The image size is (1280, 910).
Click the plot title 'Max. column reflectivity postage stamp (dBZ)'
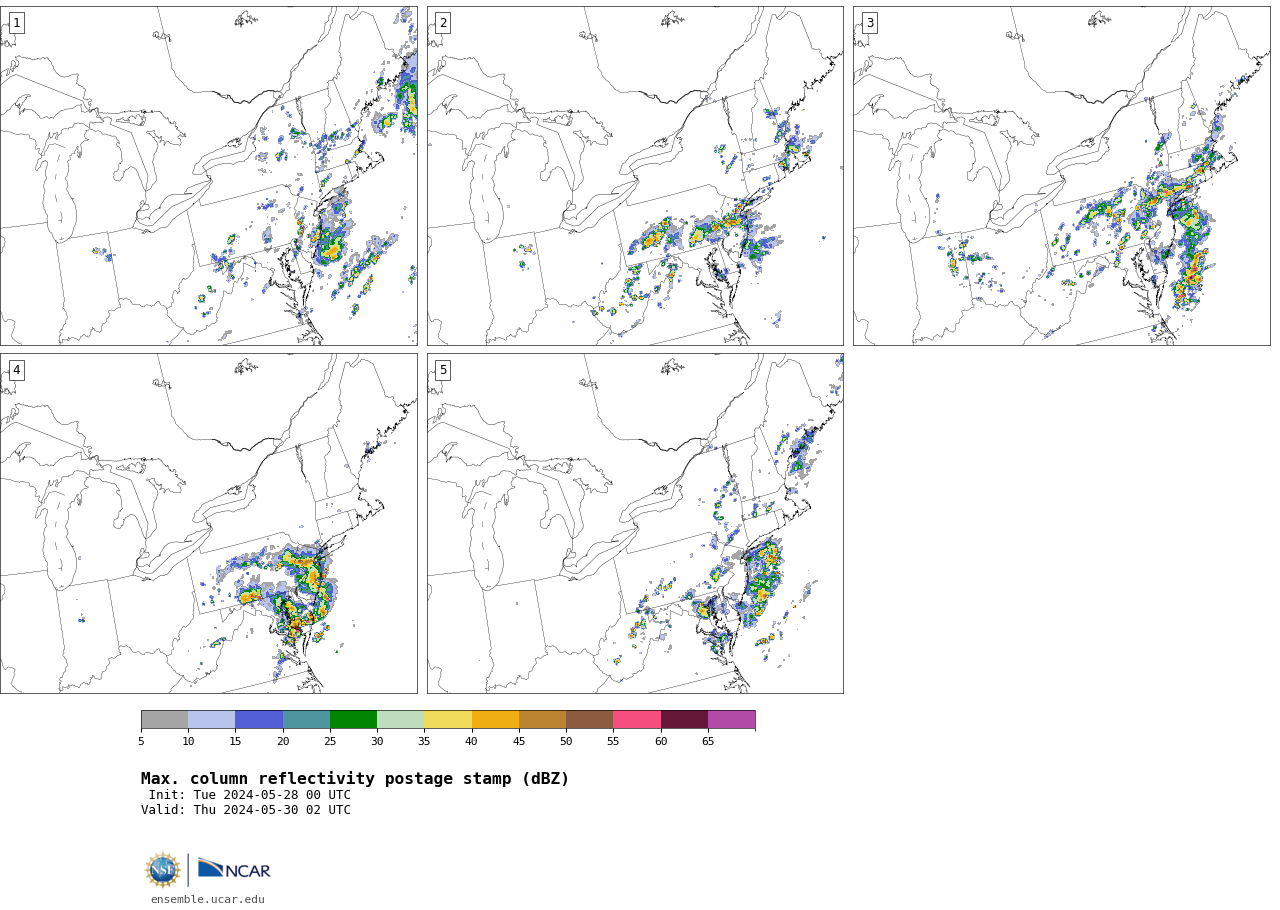click(x=355, y=779)
